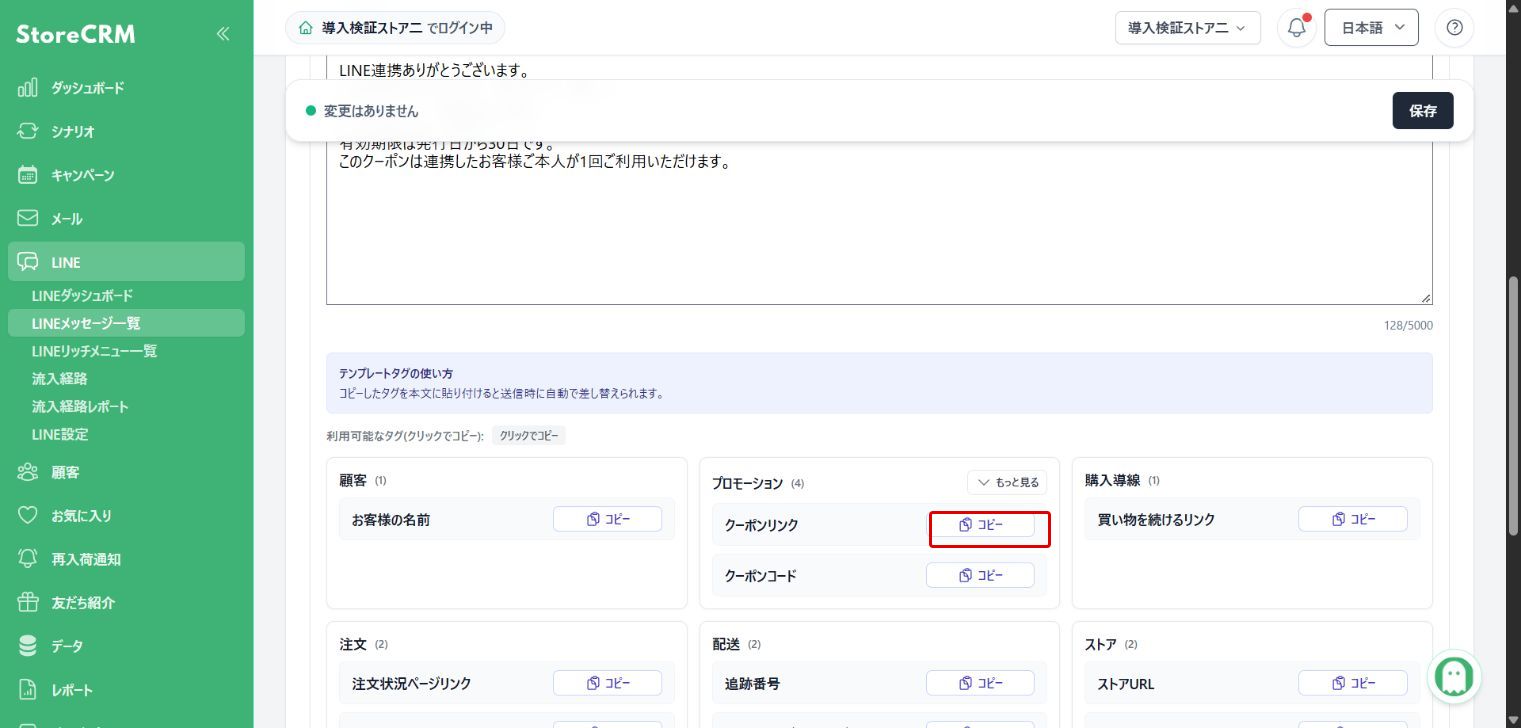Click the customers people icon
1521x728 pixels.
point(28,472)
